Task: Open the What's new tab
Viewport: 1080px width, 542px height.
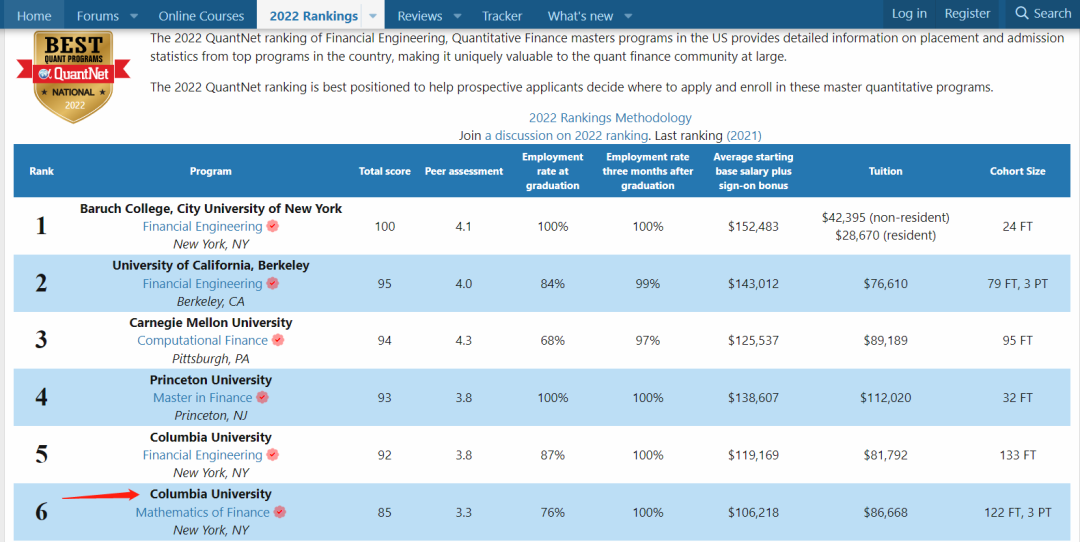Action: [x=579, y=15]
